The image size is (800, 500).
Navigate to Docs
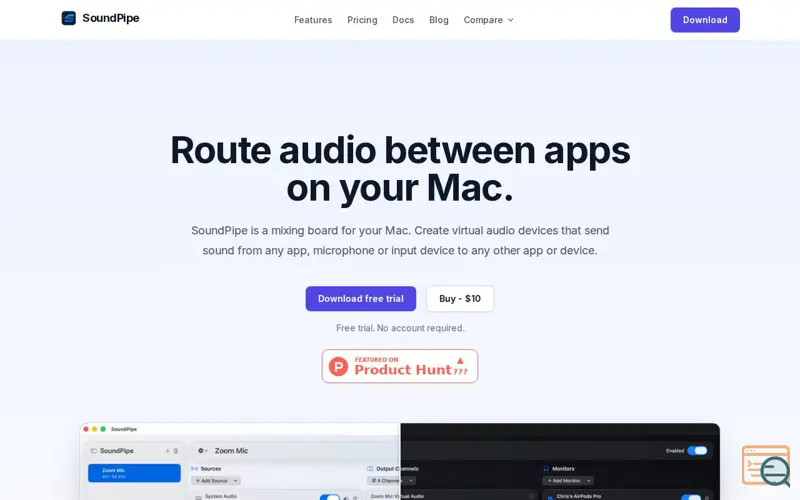click(403, 20)
